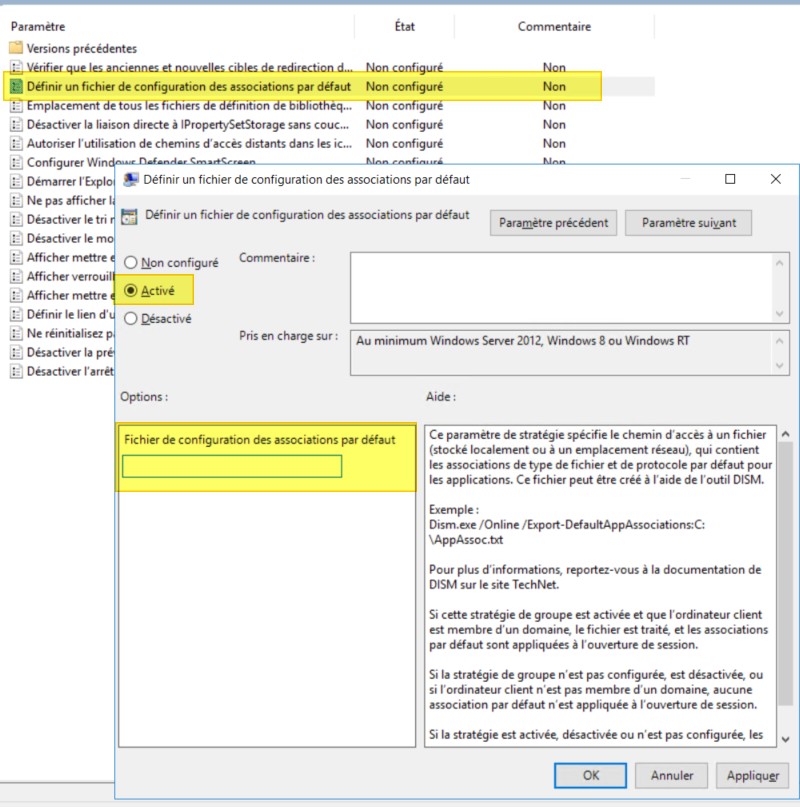The height and width of the screenshot is (807, 800).
Task: Click the Dism.exe /Online example text
Action: point(566,532)
